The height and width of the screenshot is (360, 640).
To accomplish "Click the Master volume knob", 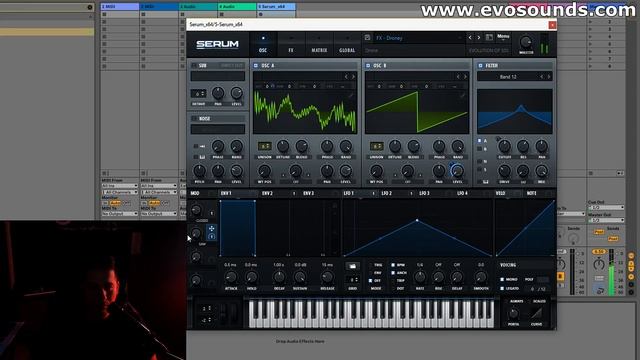I will 526,42.
